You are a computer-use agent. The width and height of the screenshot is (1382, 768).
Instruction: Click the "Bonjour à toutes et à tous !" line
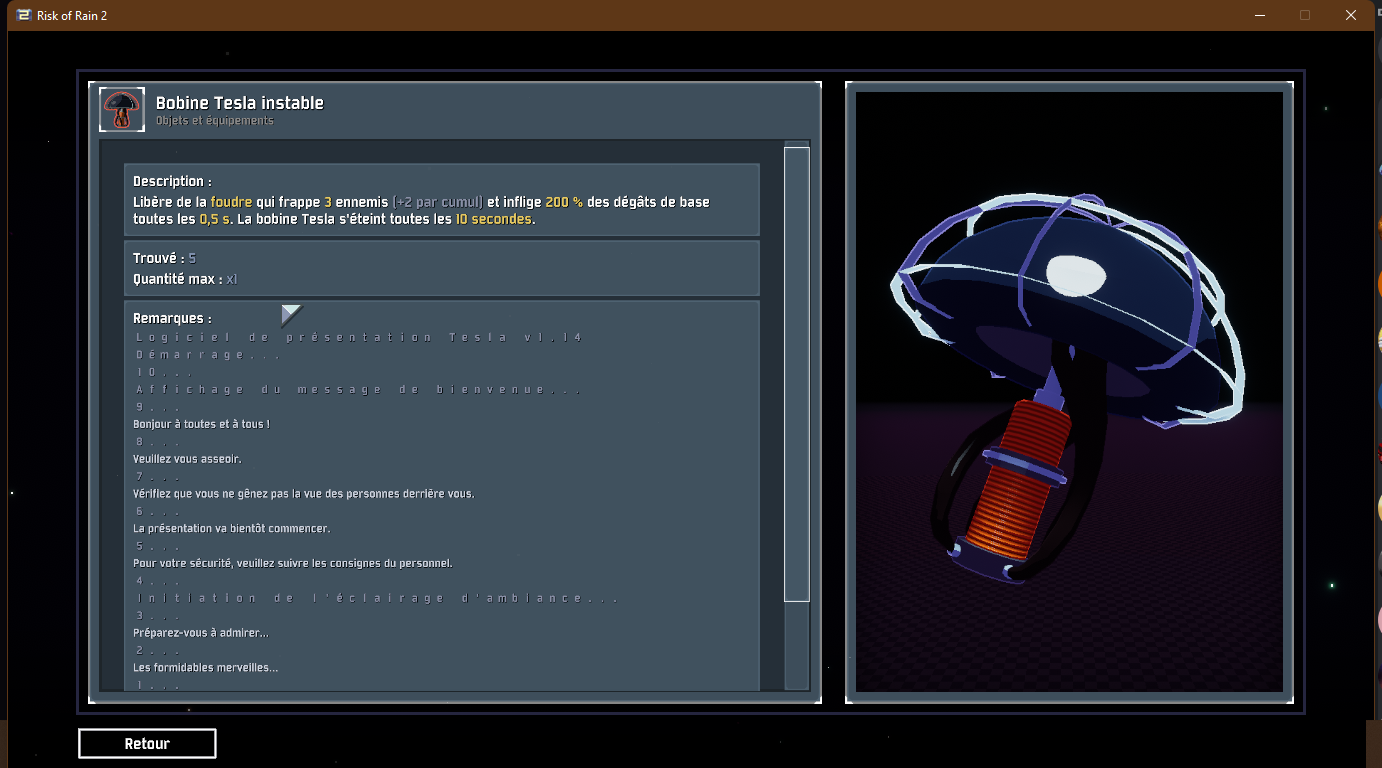(x=201, y=424)
